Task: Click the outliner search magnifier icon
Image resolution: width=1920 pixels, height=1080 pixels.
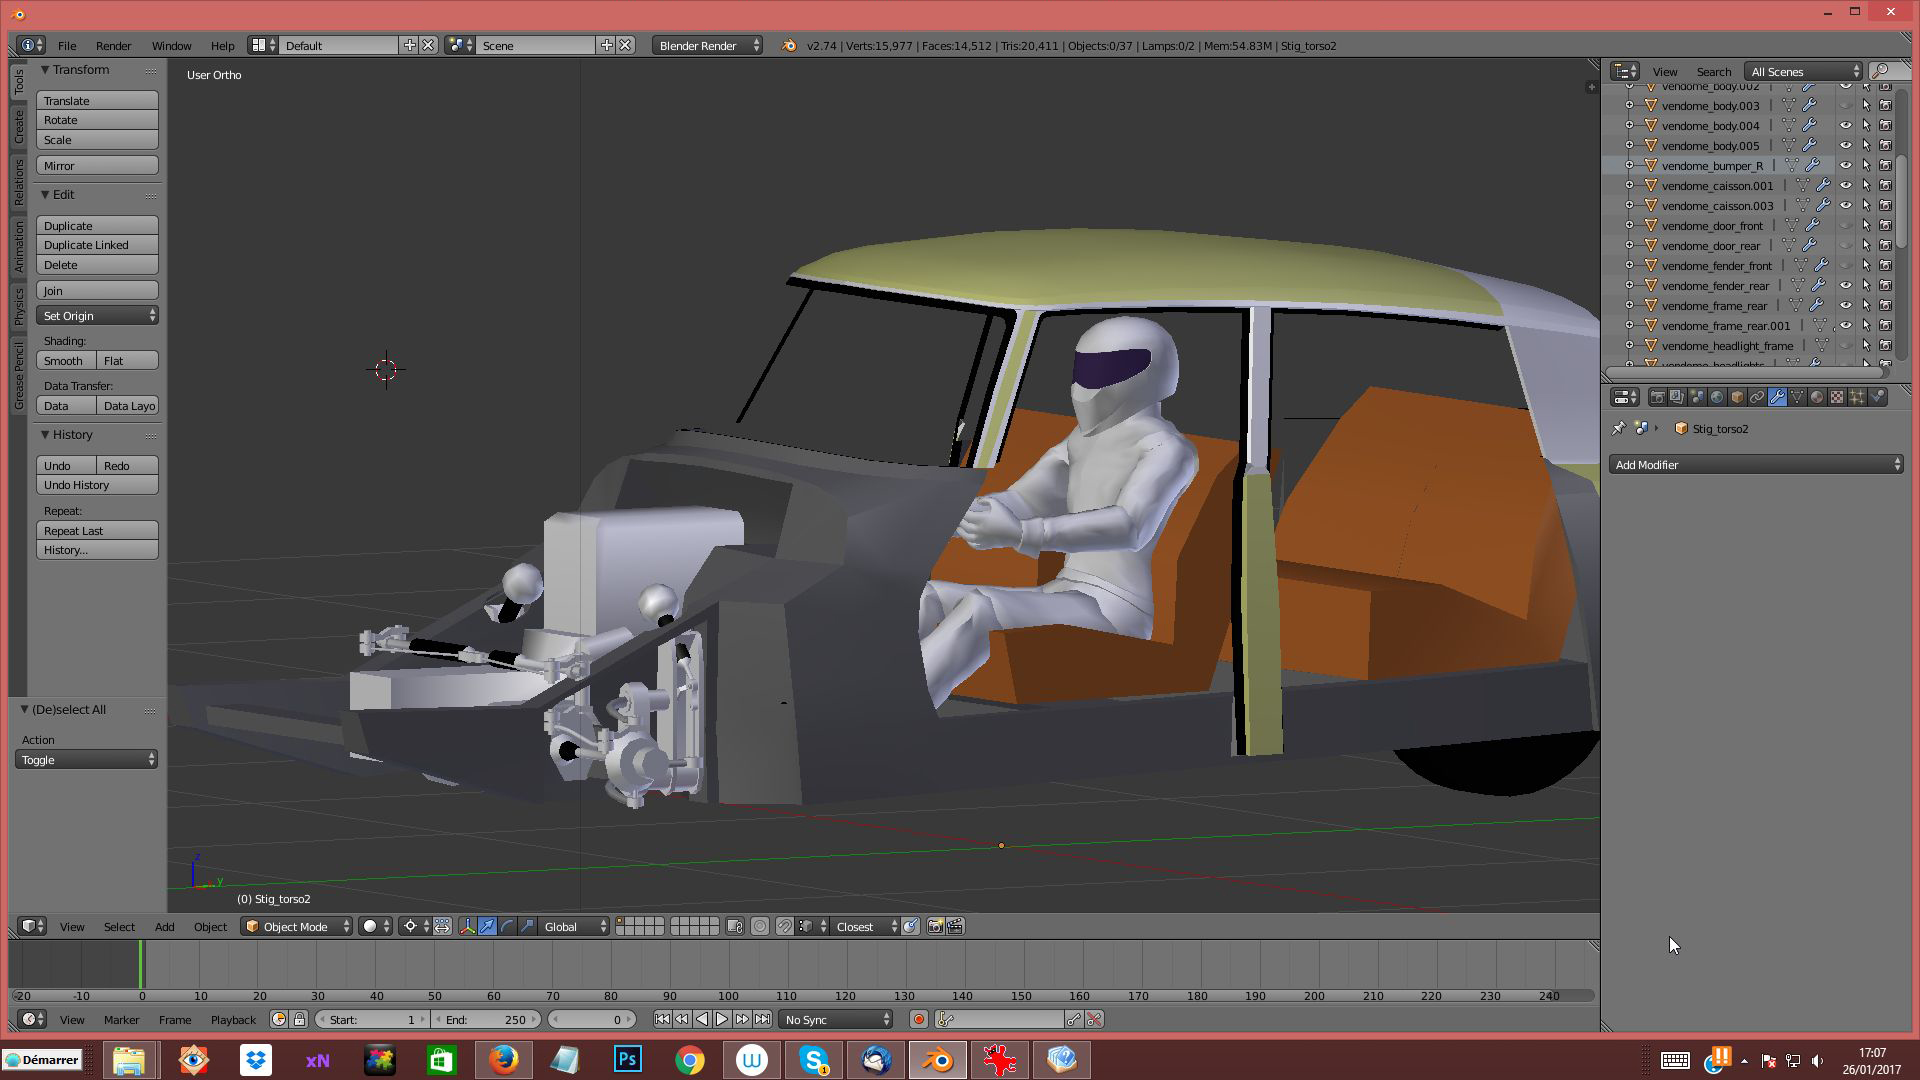Action: [x=1880, y=71]
